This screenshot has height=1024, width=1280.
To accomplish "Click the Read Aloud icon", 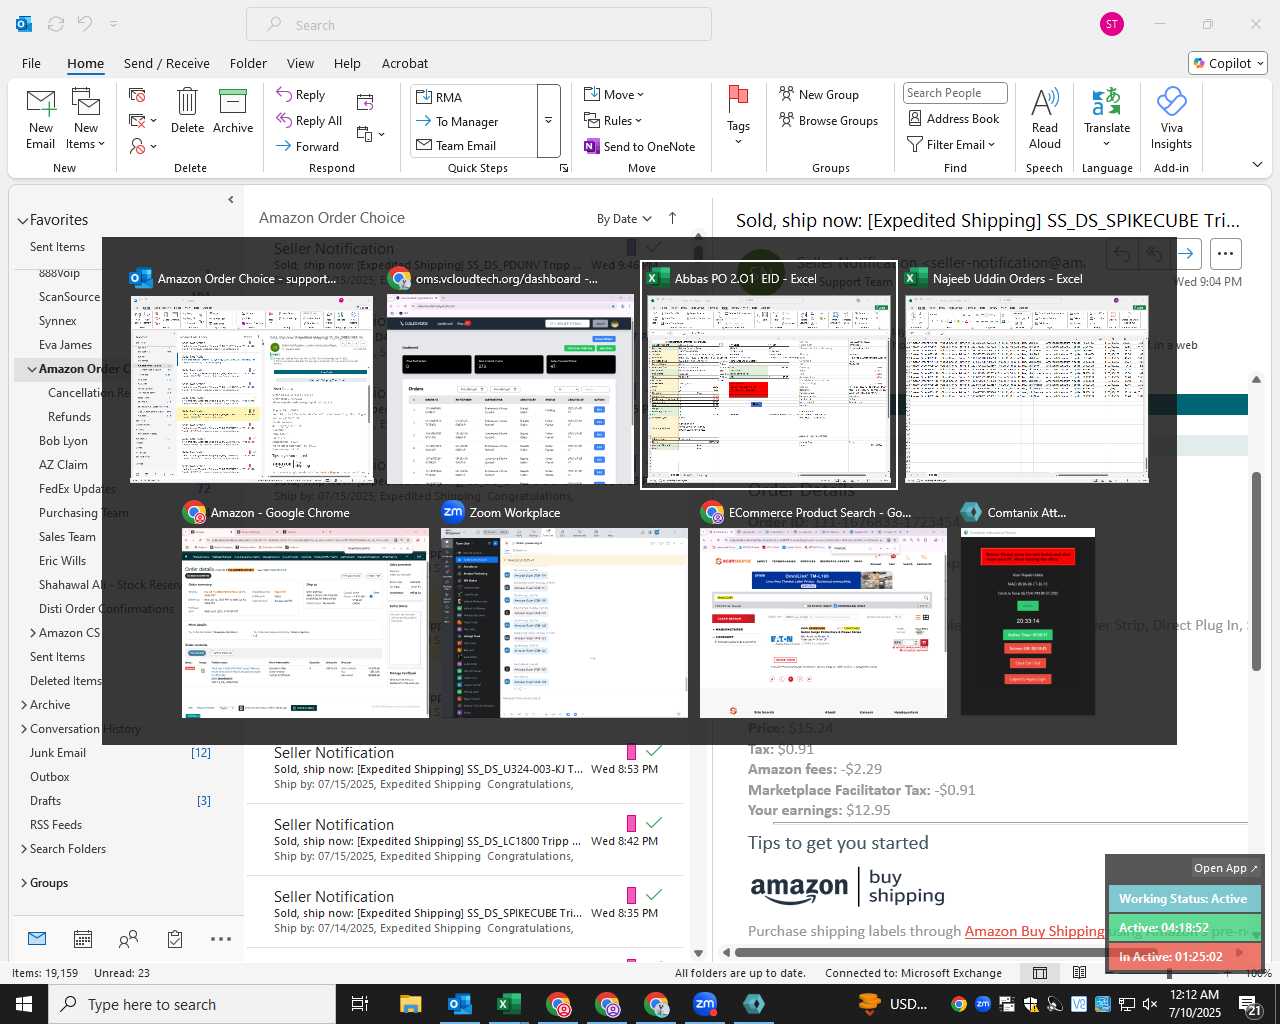I will pos(1044,118).
